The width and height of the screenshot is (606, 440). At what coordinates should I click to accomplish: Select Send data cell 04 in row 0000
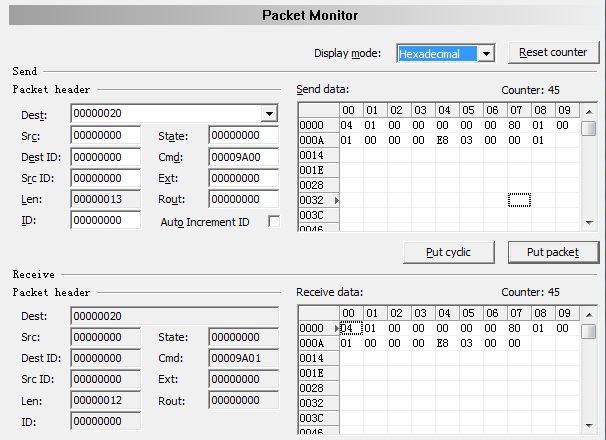pyautogui.click(x=351, y=125)
